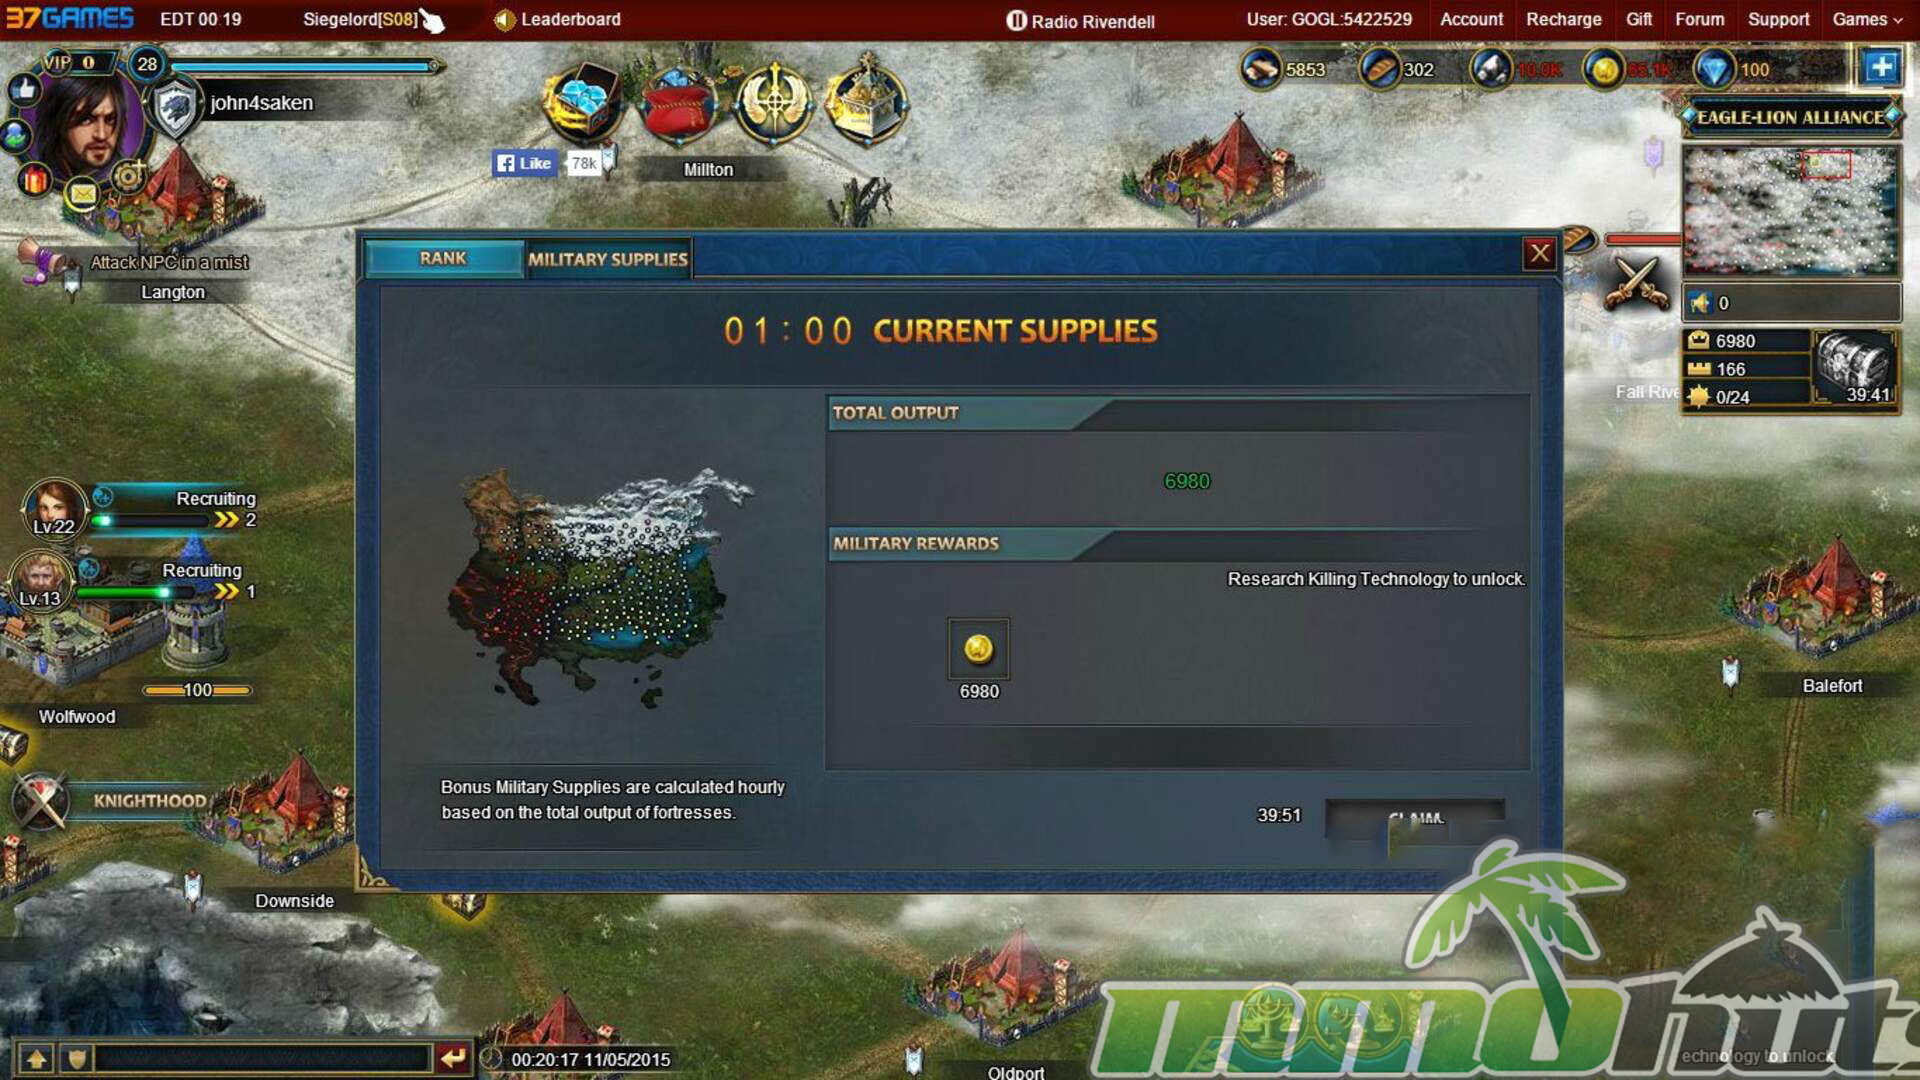Expand the Games dropdown menu

pos(1867,19)
